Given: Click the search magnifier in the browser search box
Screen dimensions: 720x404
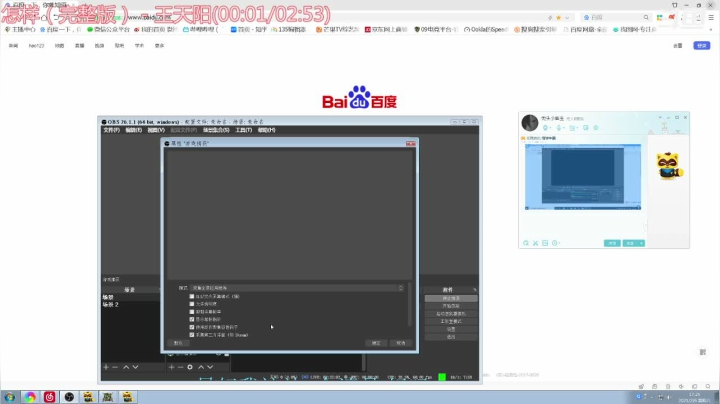Looking at the screenshot, I should 646,17.
